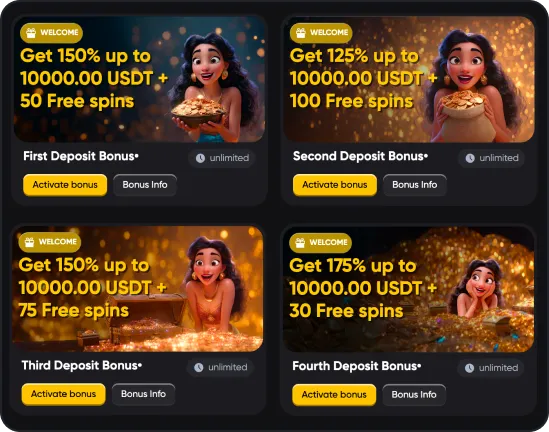Click the gift icon on Fourth Deposit banner
This screenshot has height=432, width=549.
300,243
